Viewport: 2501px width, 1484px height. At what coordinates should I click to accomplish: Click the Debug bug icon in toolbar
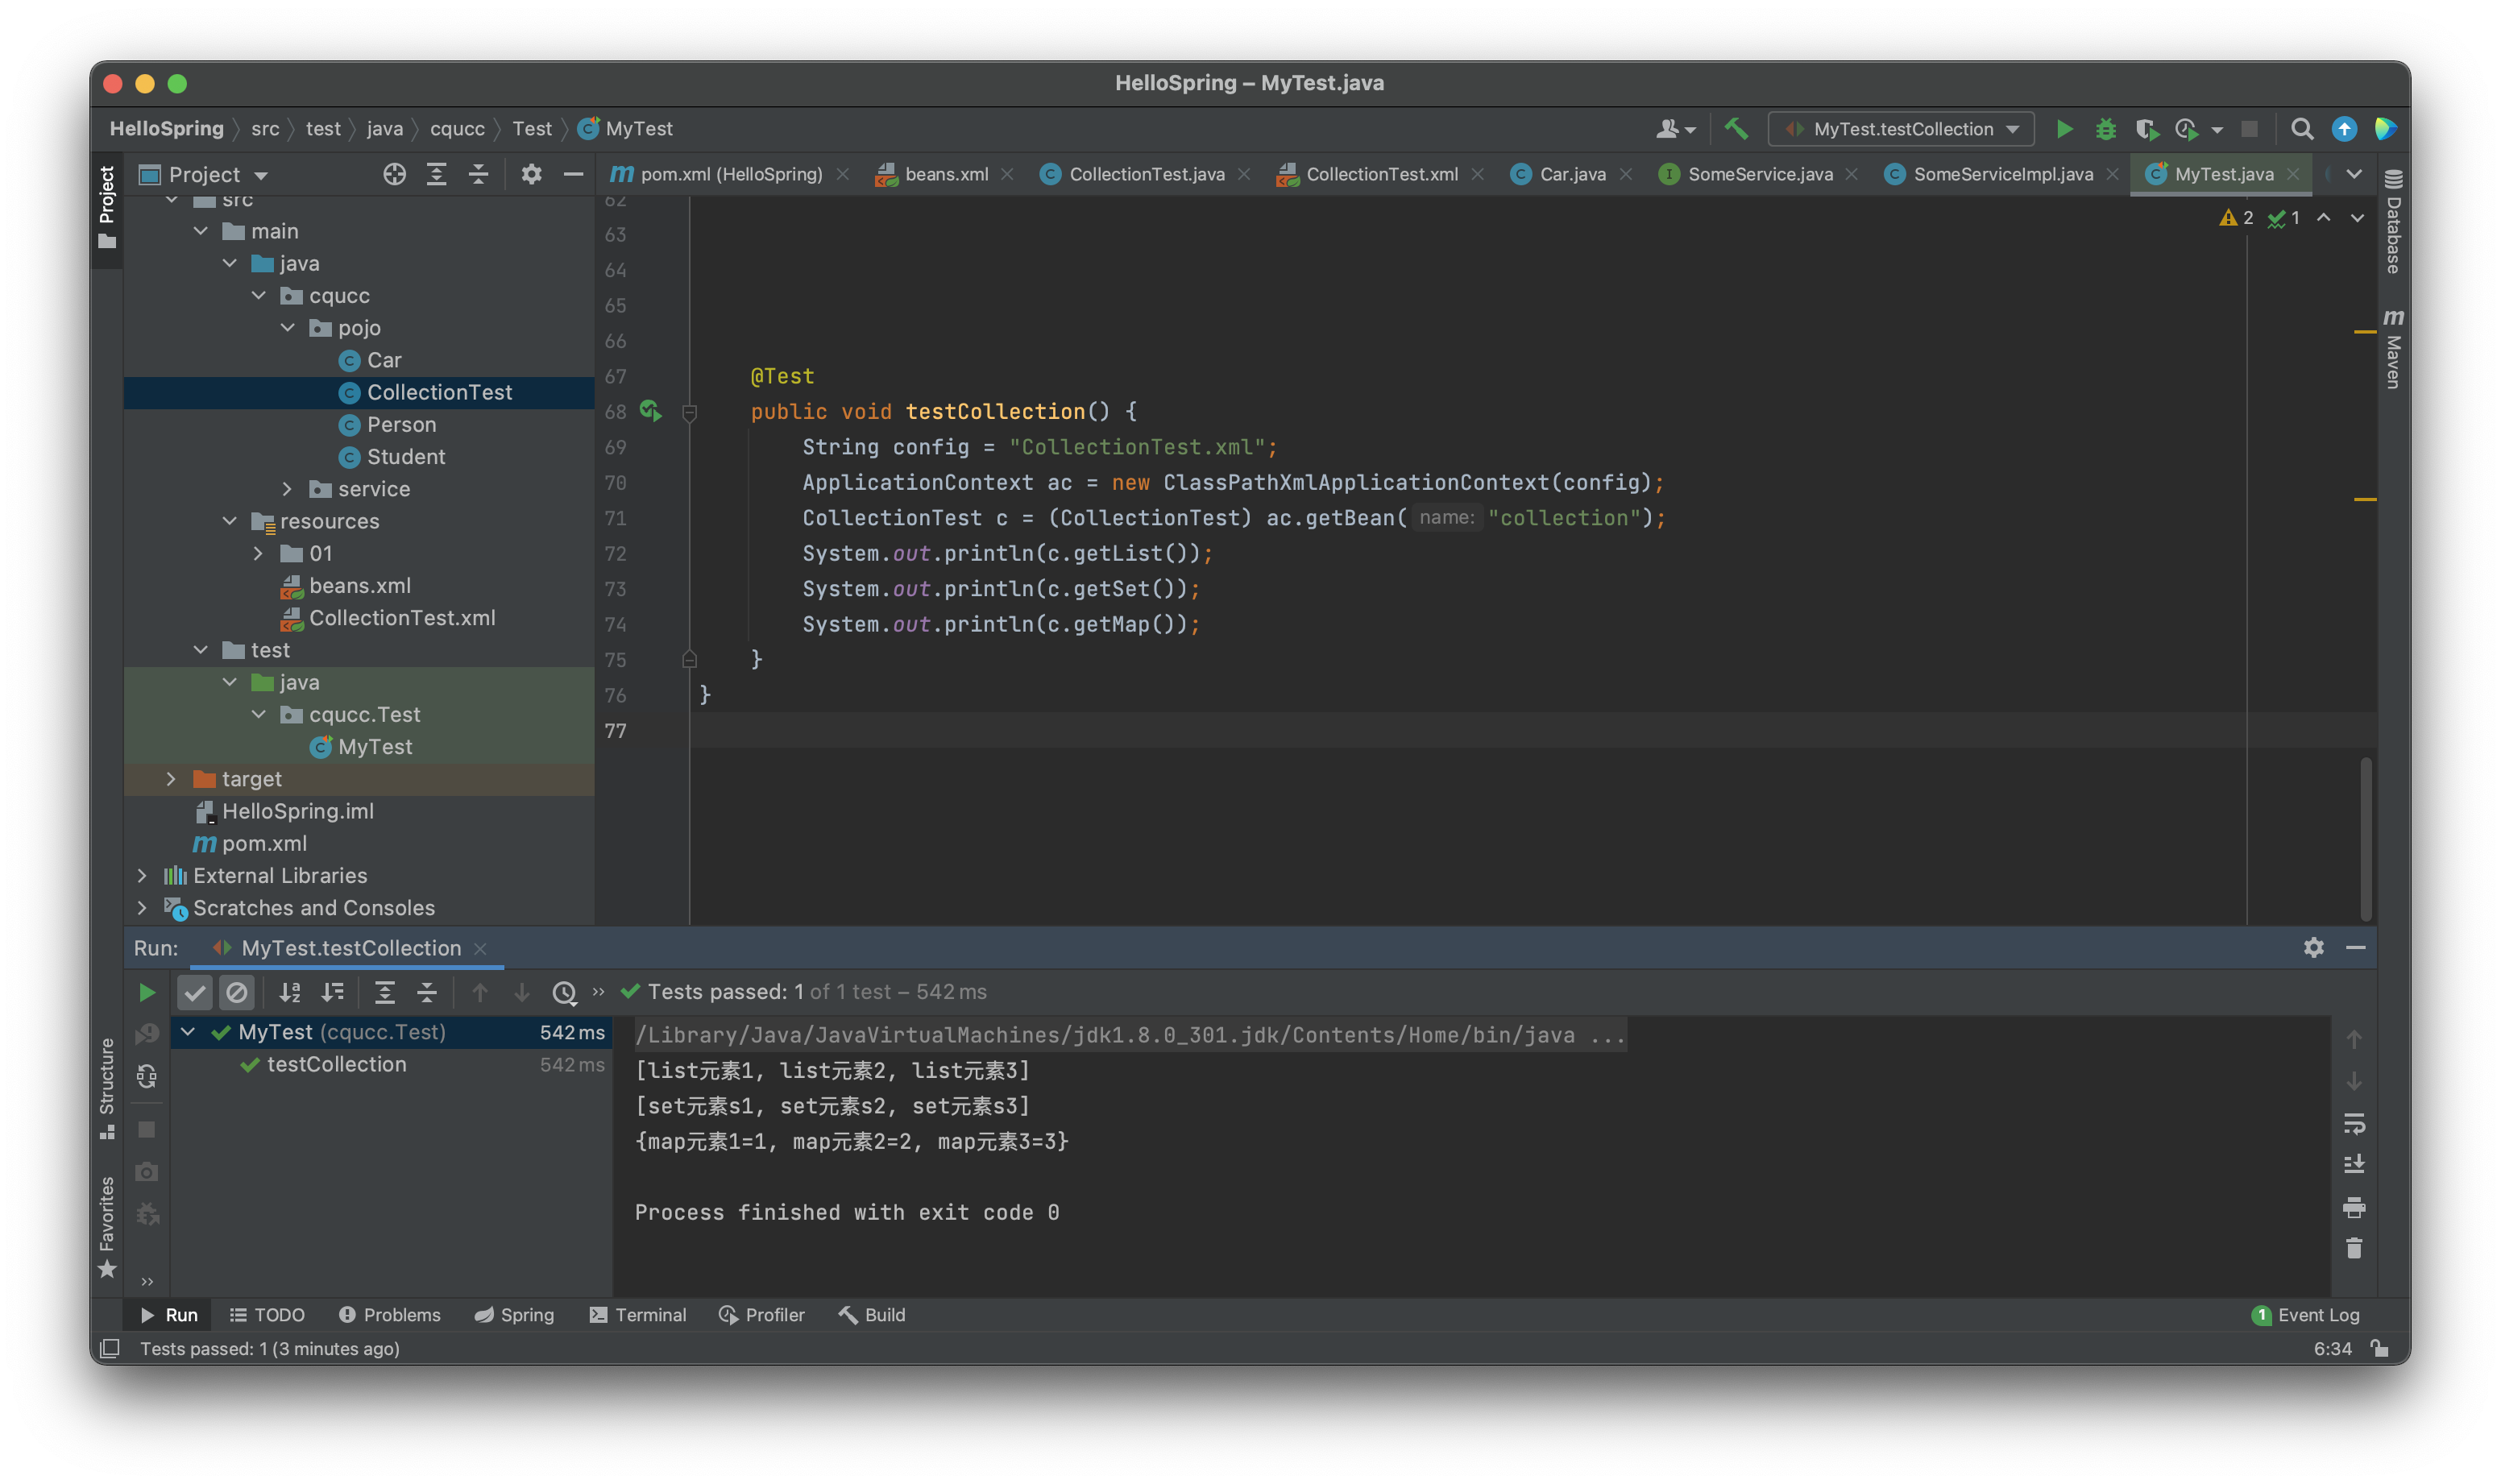click(x=2105, y=129)
